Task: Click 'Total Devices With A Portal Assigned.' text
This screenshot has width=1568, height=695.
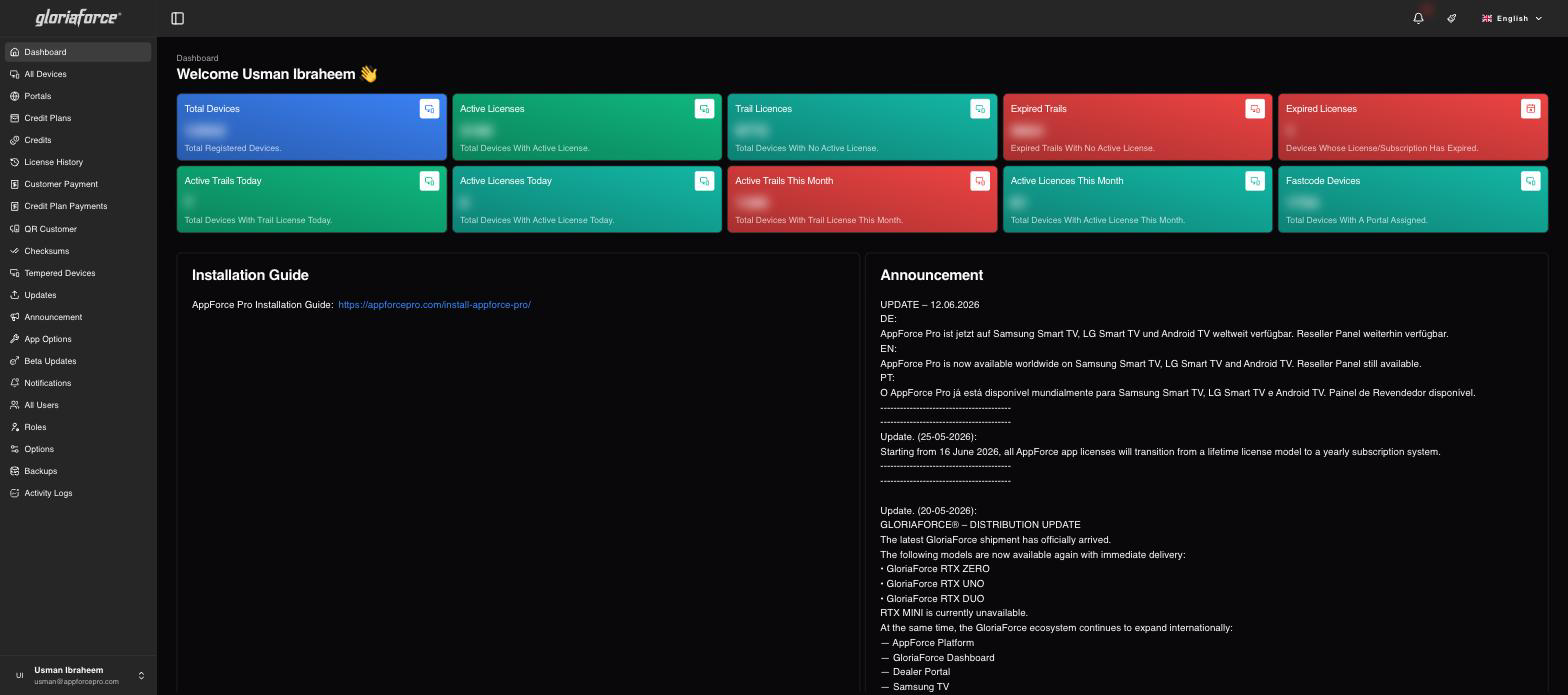Action: coord(1356,220)
